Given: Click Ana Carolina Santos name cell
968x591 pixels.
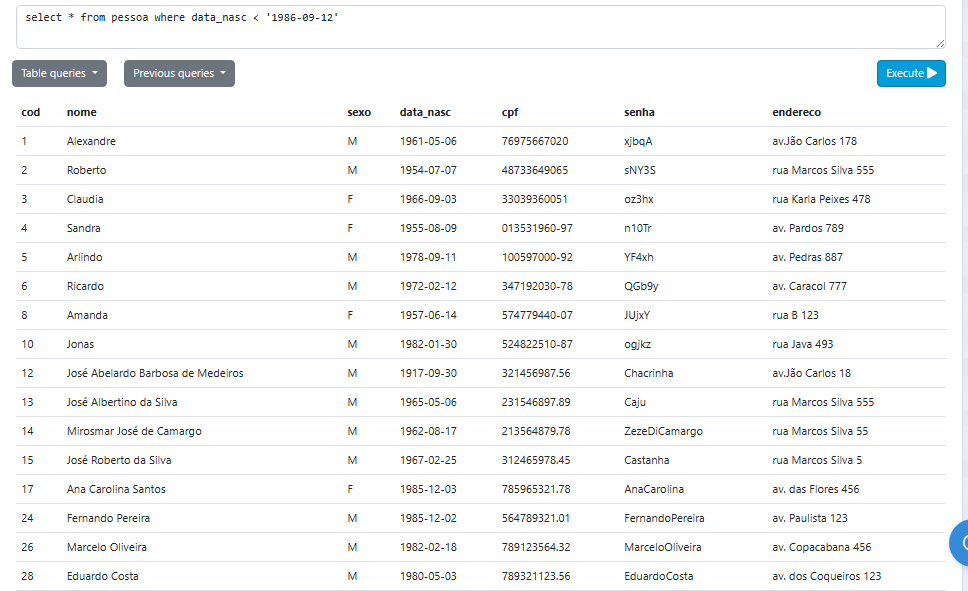Looking at the screenshot, I should (116, 490).
